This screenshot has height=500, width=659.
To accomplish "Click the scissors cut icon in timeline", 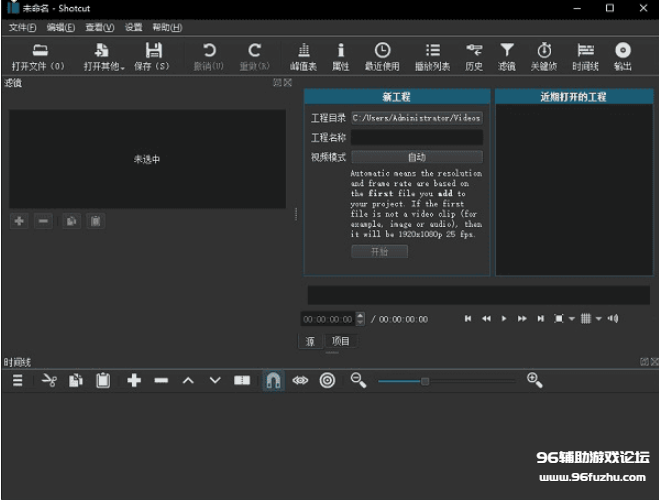I will click(x=49, y=380).
